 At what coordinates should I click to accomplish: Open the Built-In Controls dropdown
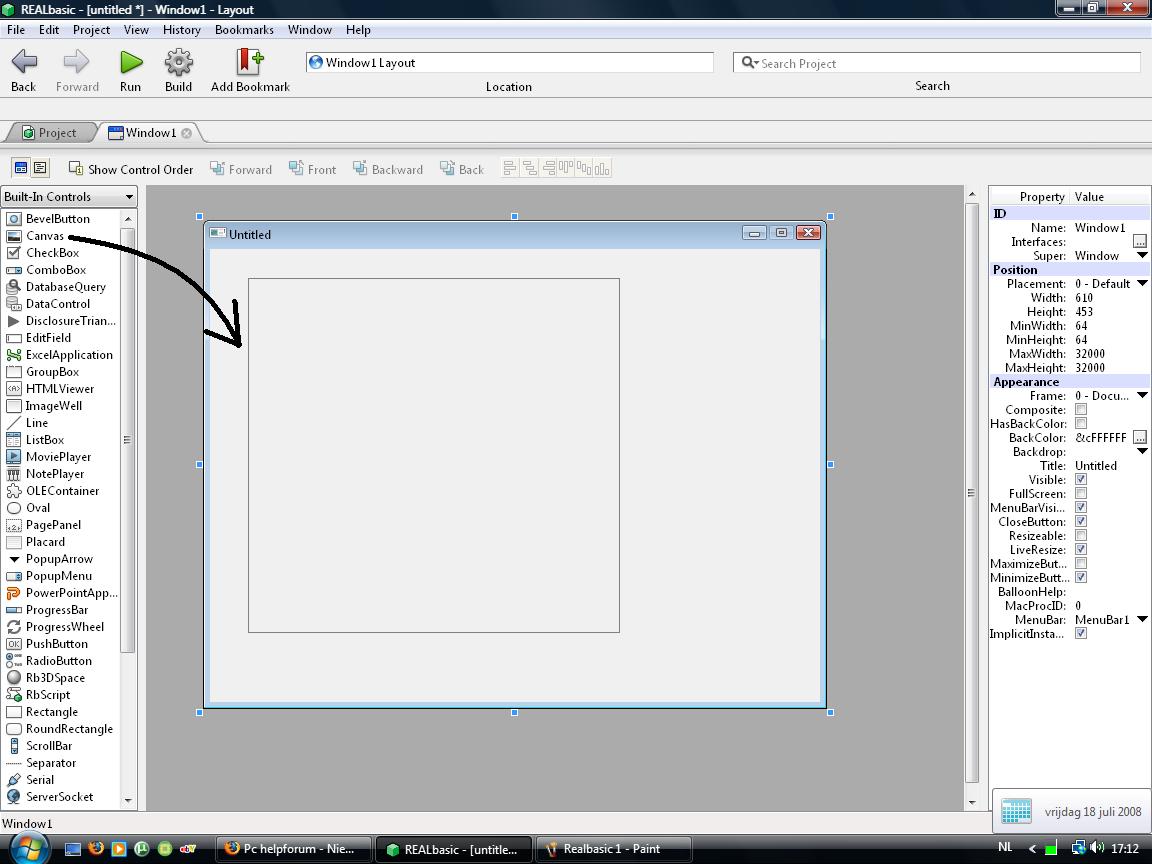[126, 196]
